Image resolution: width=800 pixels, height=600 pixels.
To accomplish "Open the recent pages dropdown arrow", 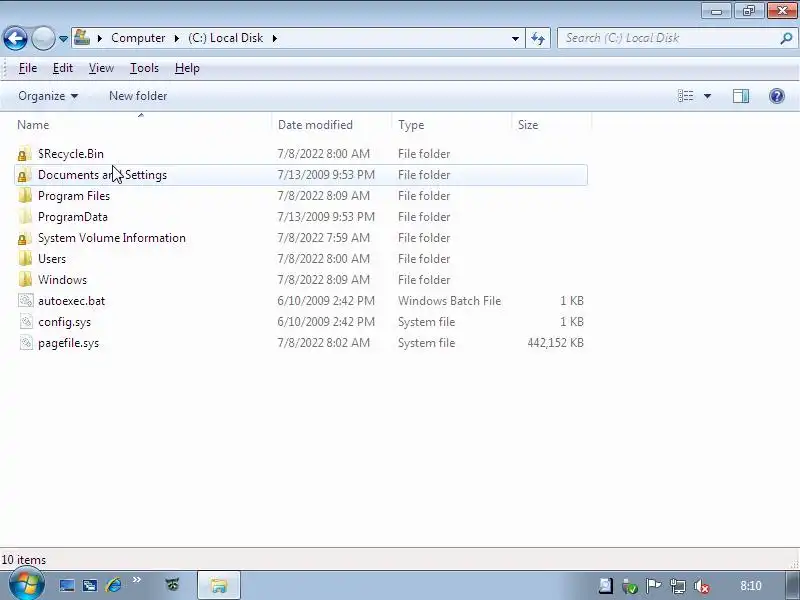I will click(63, 39).
